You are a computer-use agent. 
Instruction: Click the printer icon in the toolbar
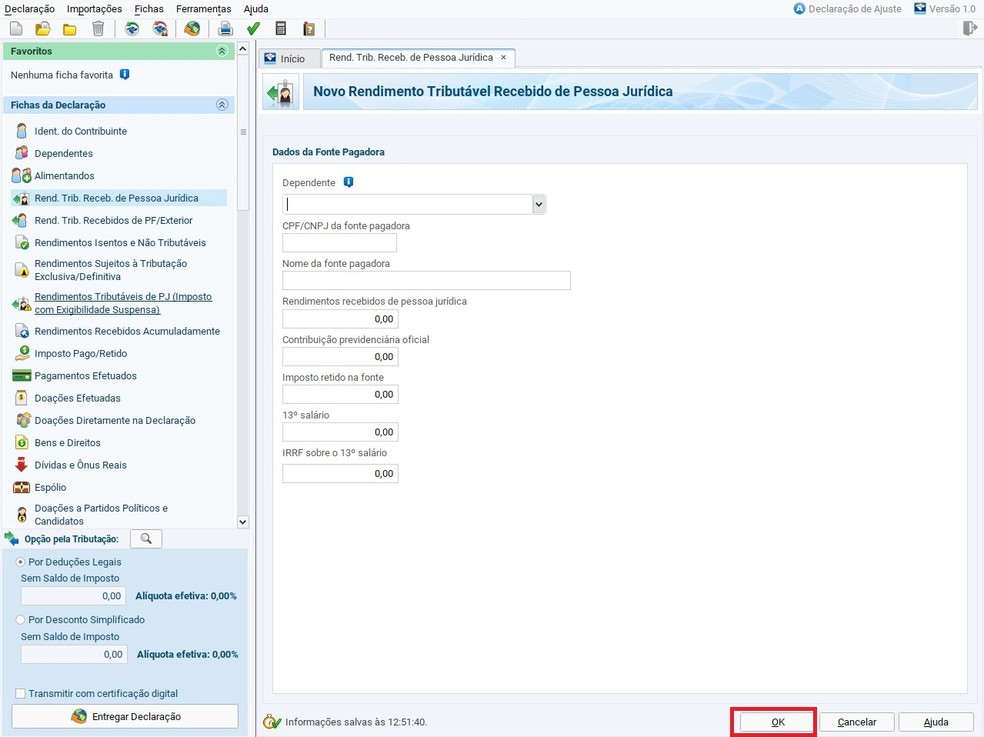[x=225, y=29]
